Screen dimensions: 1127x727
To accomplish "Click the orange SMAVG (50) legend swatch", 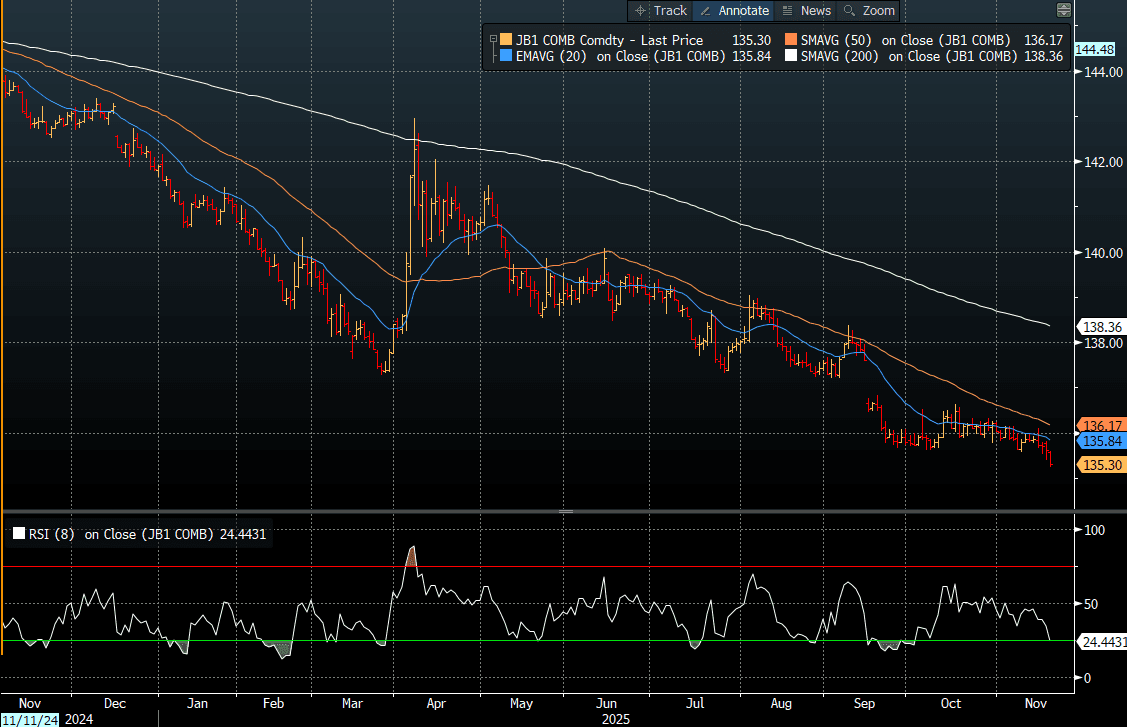I will click(x=790, y=40).
